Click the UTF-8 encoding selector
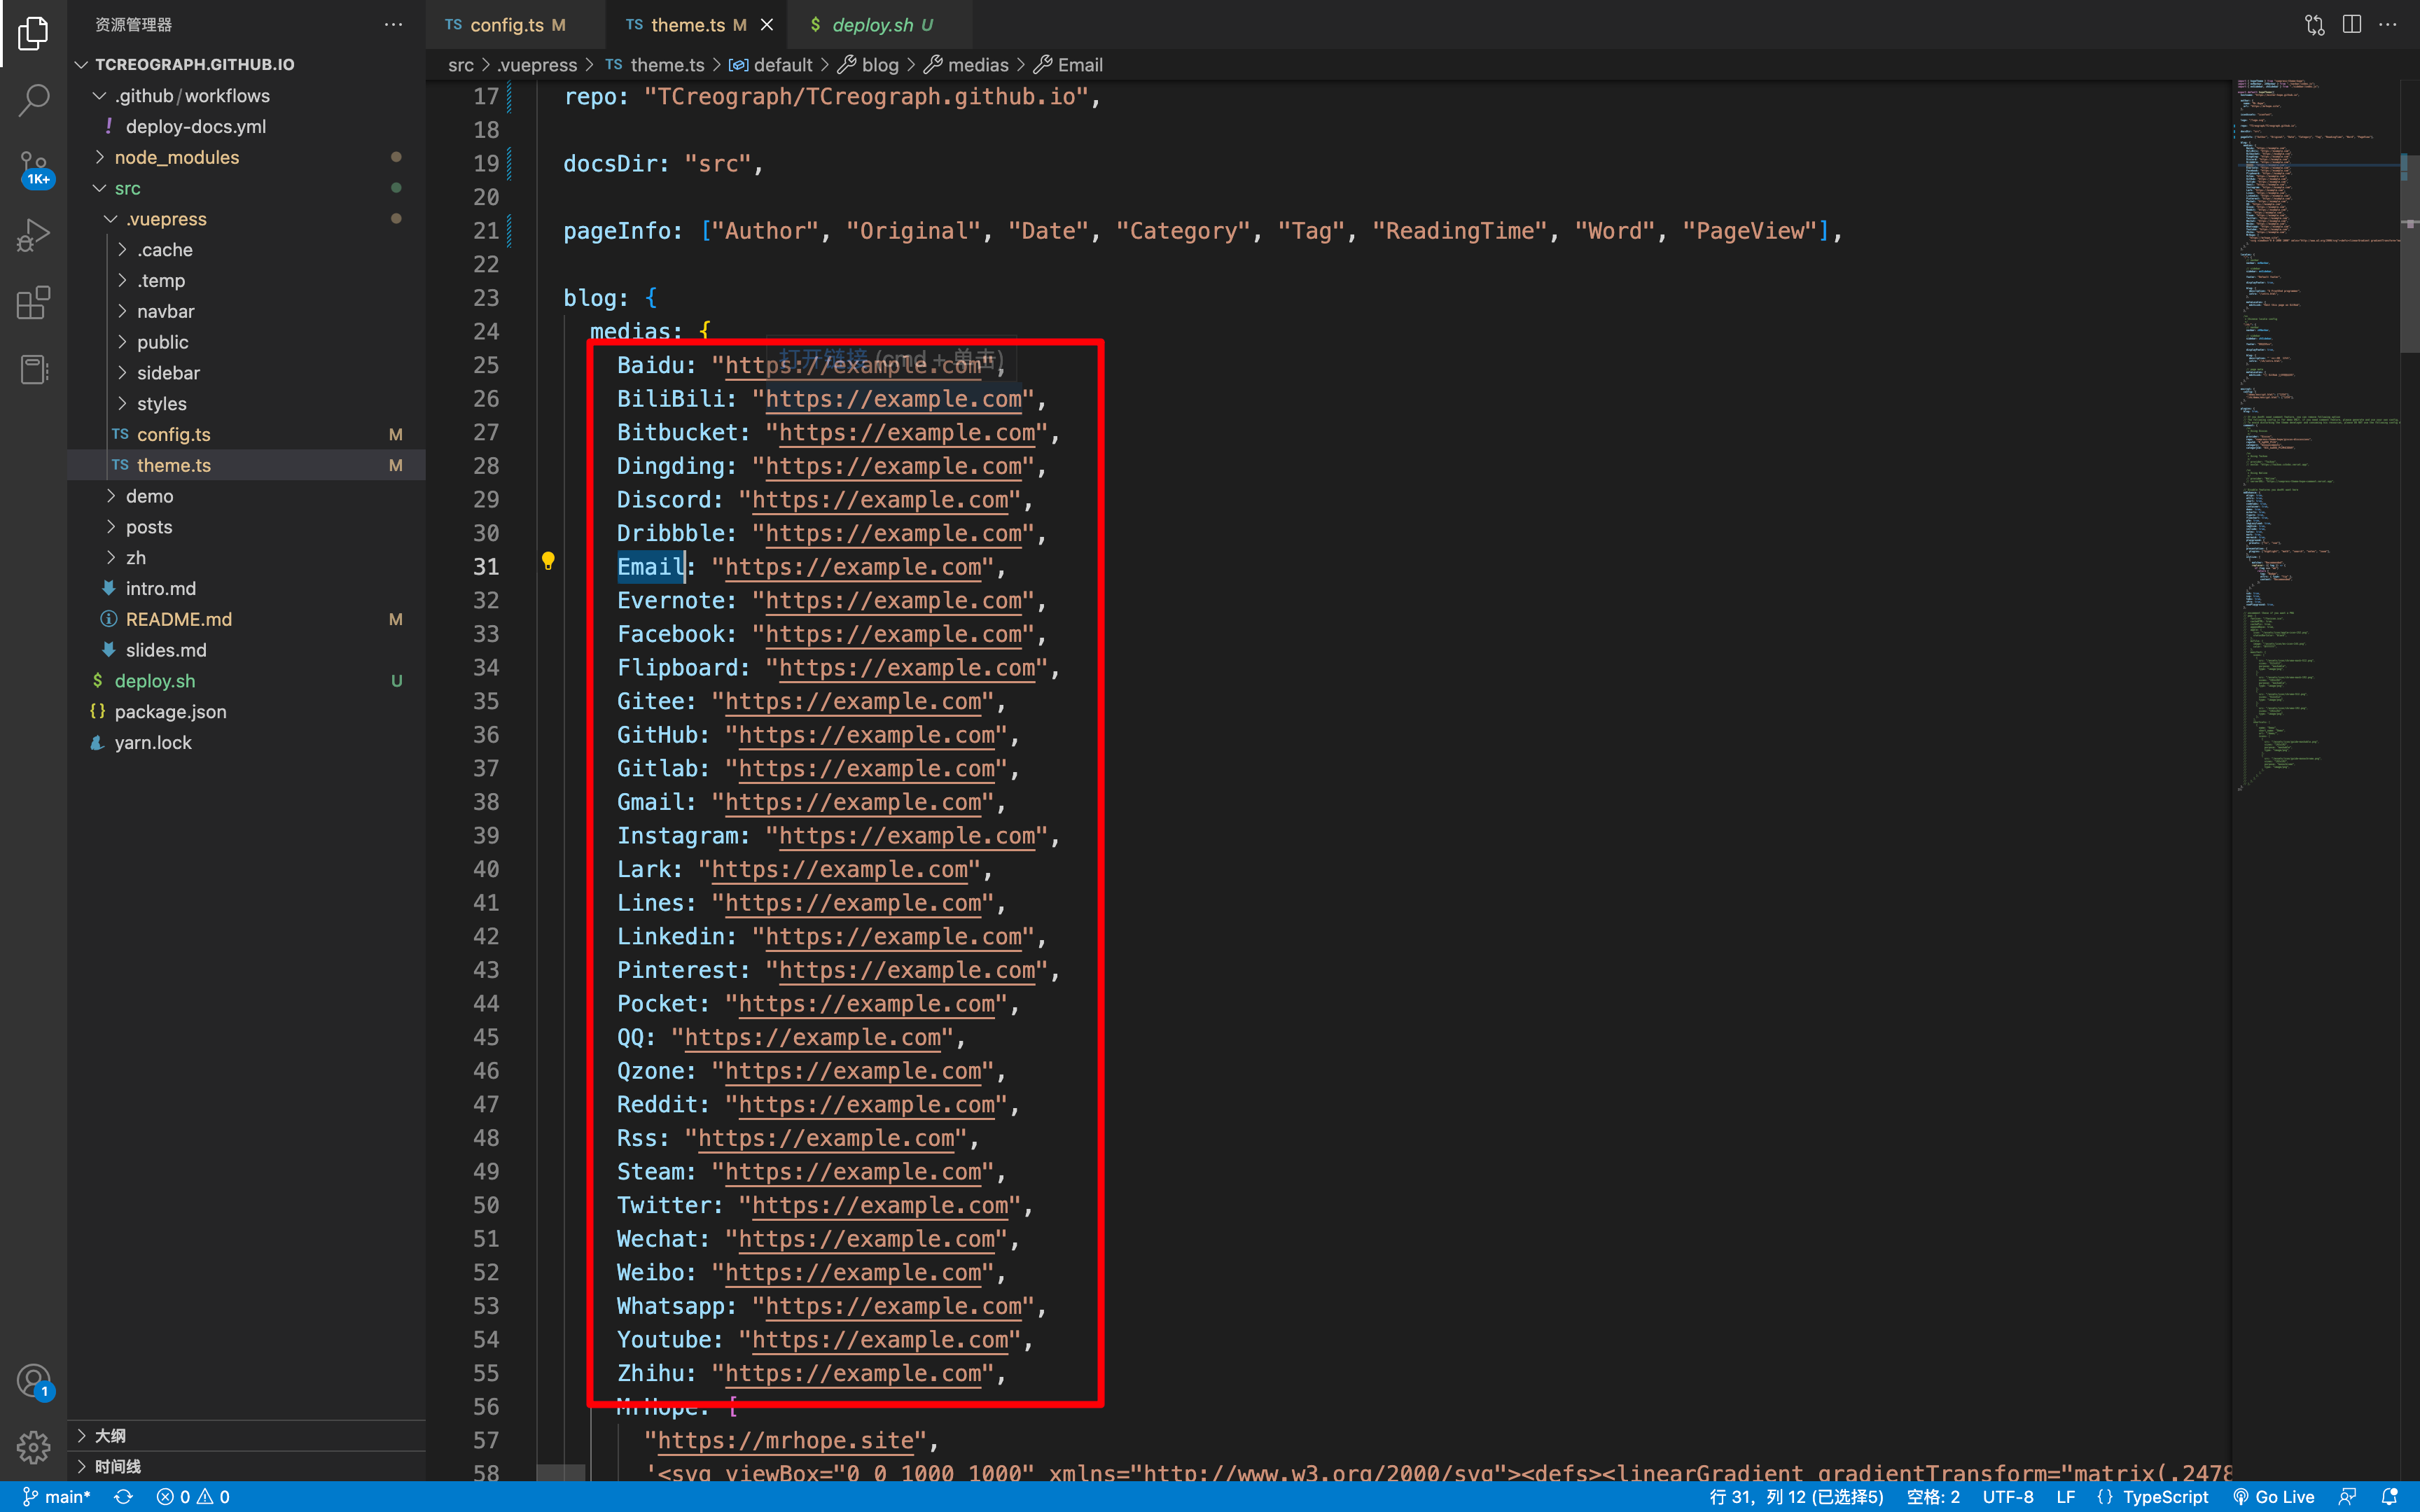This screenshot has width=2420, height=1512. click(x=2008, y=1496)
